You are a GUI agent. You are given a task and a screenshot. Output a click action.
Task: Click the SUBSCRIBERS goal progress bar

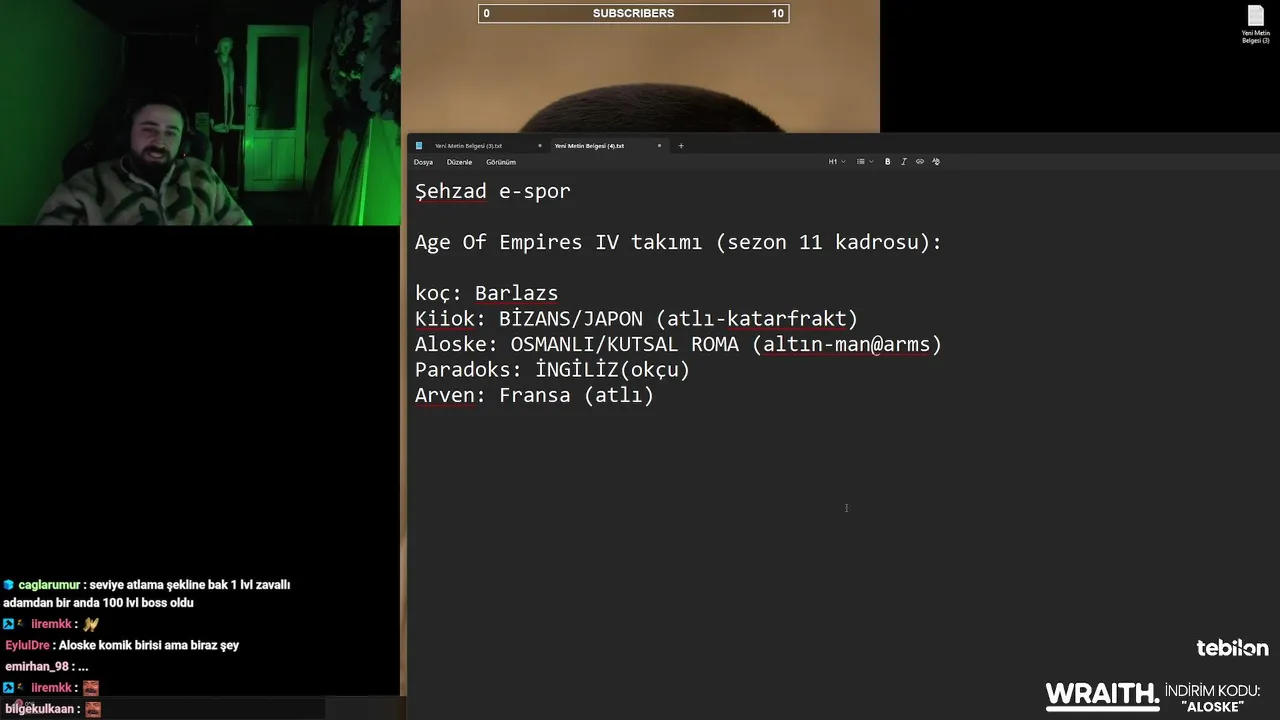click(x=633, y=13)
